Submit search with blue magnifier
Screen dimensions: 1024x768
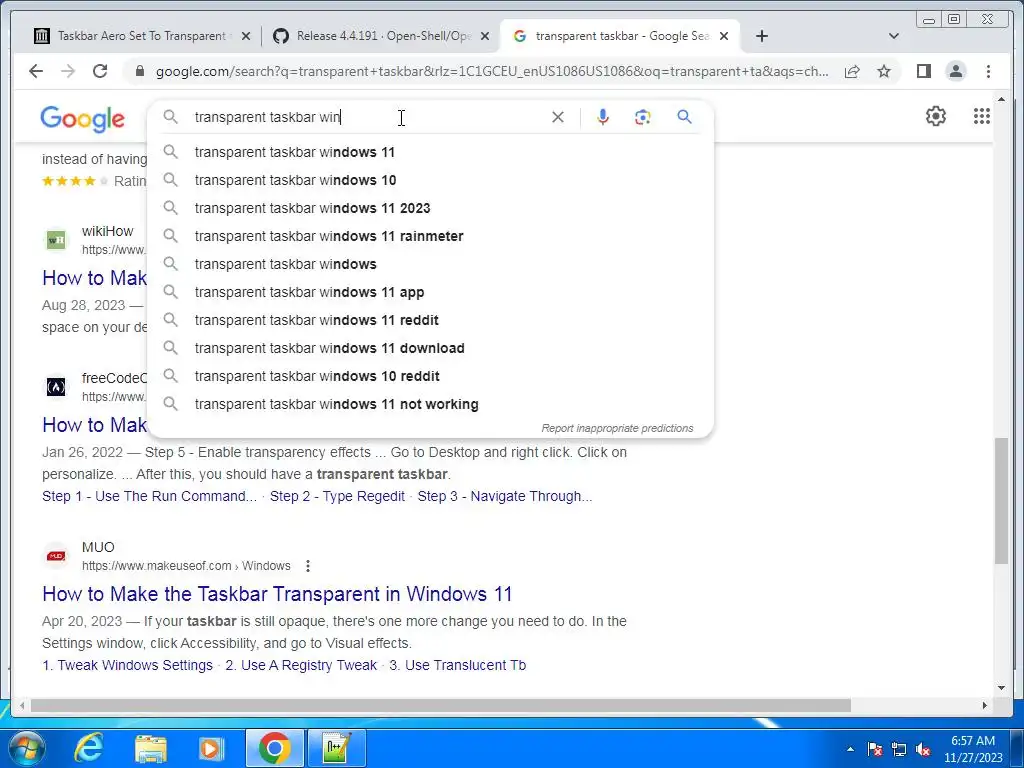coord(684,117)
